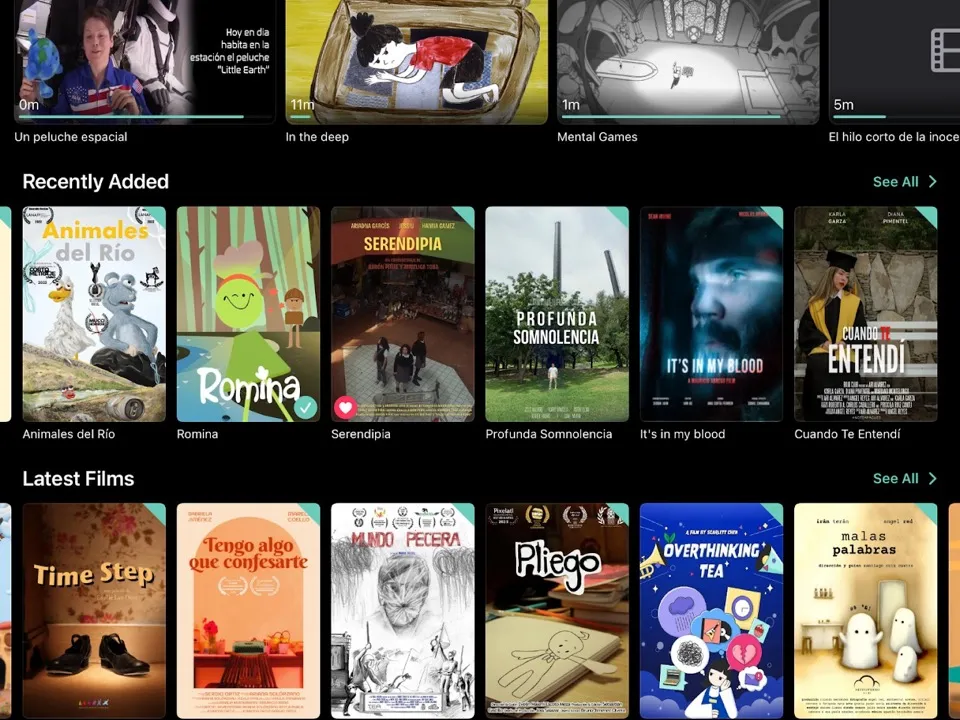Open the Cuando Te Entendí poster
The height and width of the screenshot is (720, 960).
click(866, 314)
